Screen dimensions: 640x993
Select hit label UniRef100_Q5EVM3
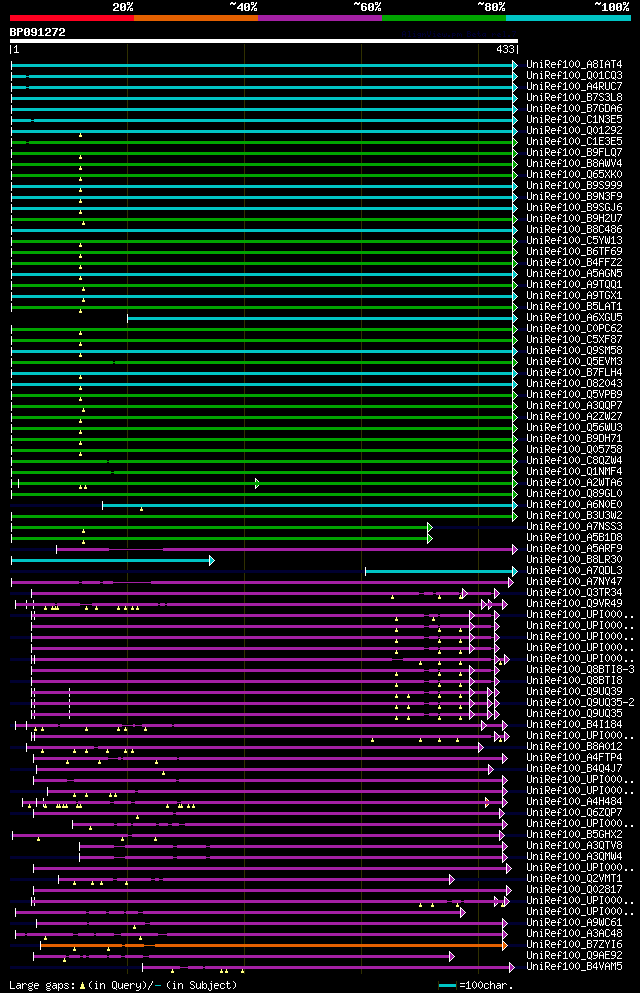coord(574,362)
